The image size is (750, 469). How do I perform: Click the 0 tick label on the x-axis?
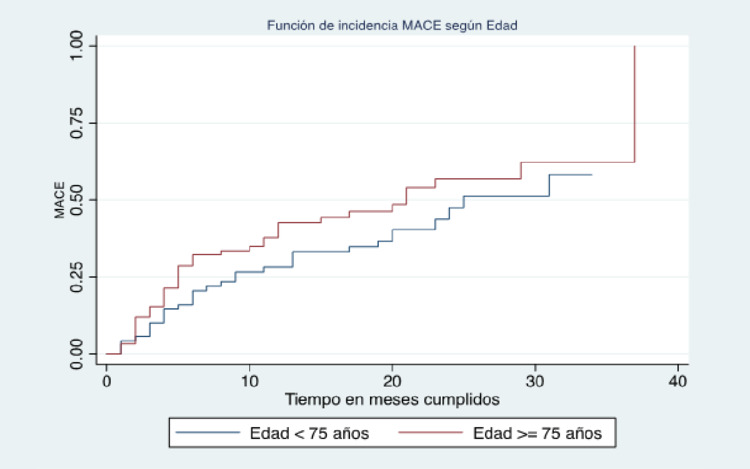pos(106,380)
